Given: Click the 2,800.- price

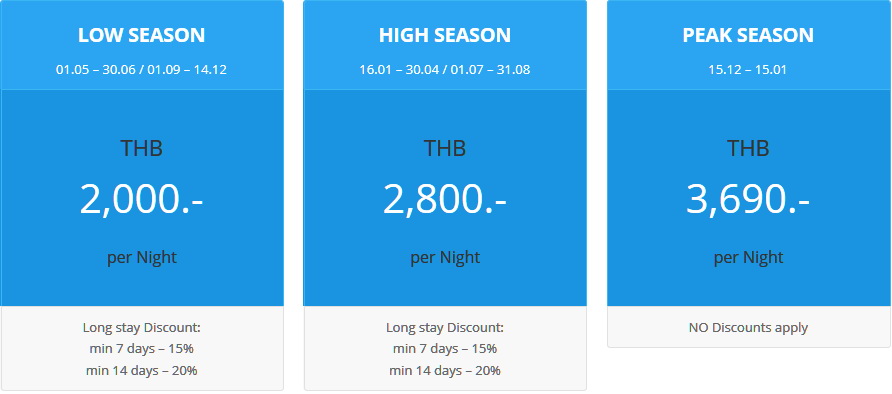Looking at the screenshot, I should tap(445, 200).
